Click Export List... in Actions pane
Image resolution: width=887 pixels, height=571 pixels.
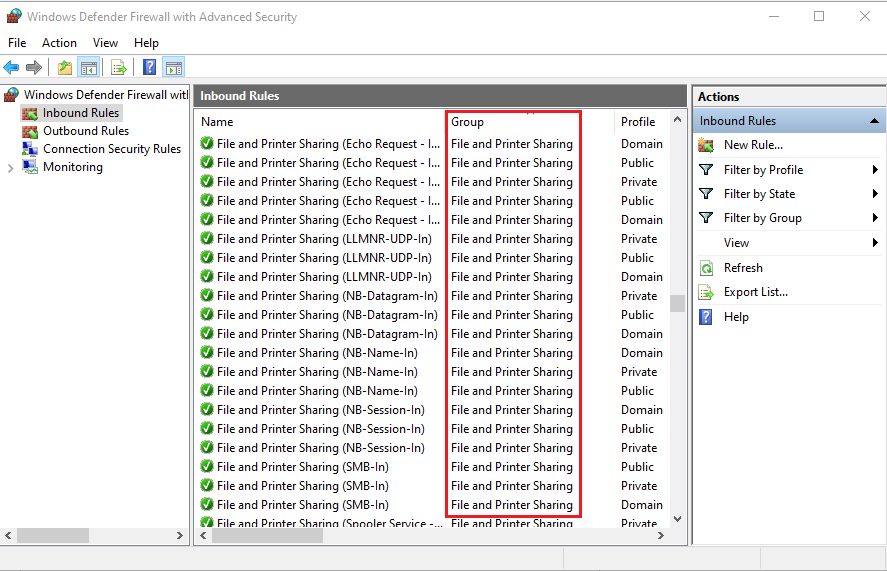tap(755, 292)
